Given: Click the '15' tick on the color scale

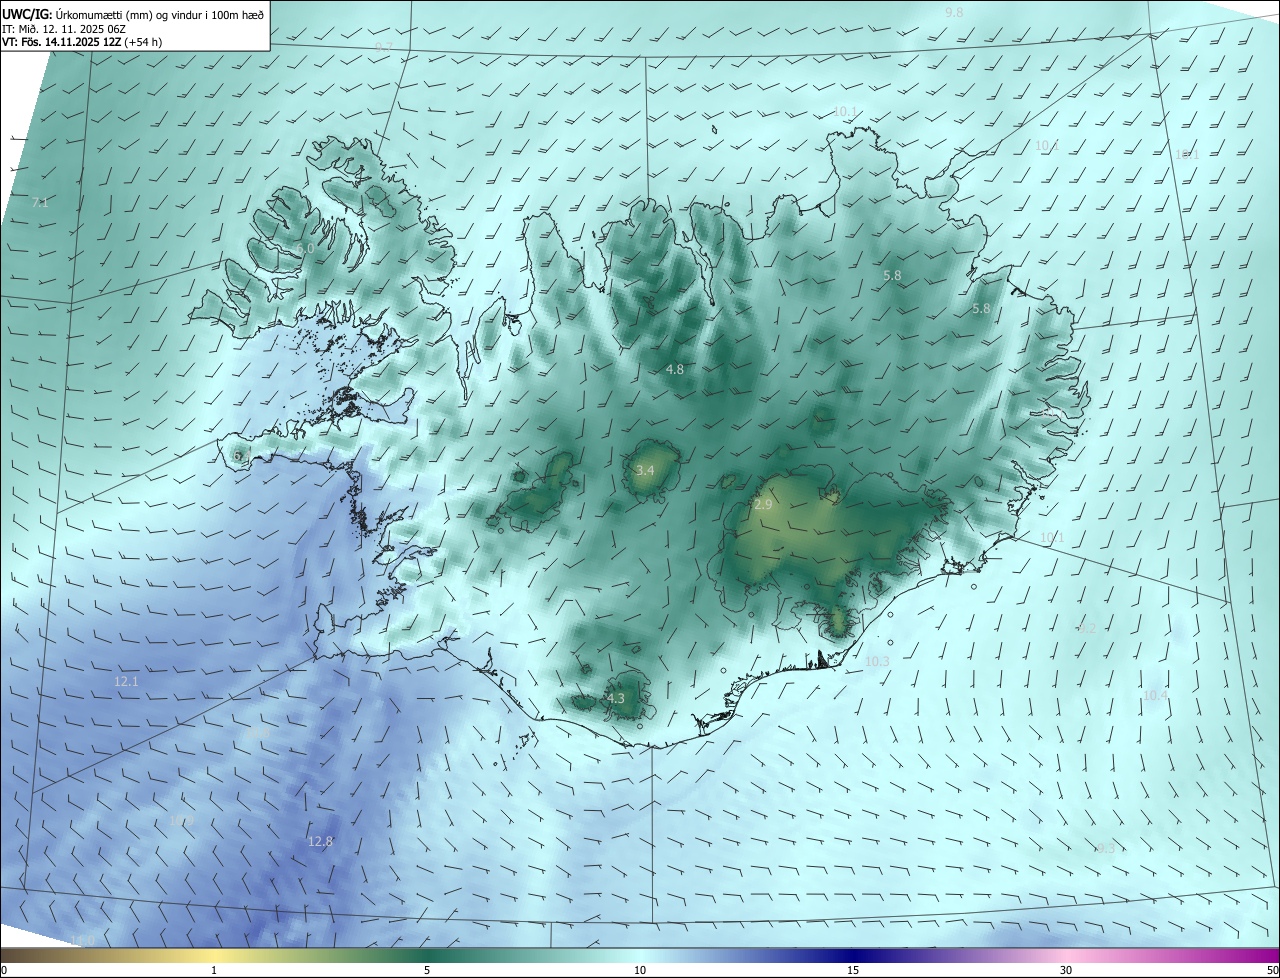Looking at the screenshot, I should (853, 970).
